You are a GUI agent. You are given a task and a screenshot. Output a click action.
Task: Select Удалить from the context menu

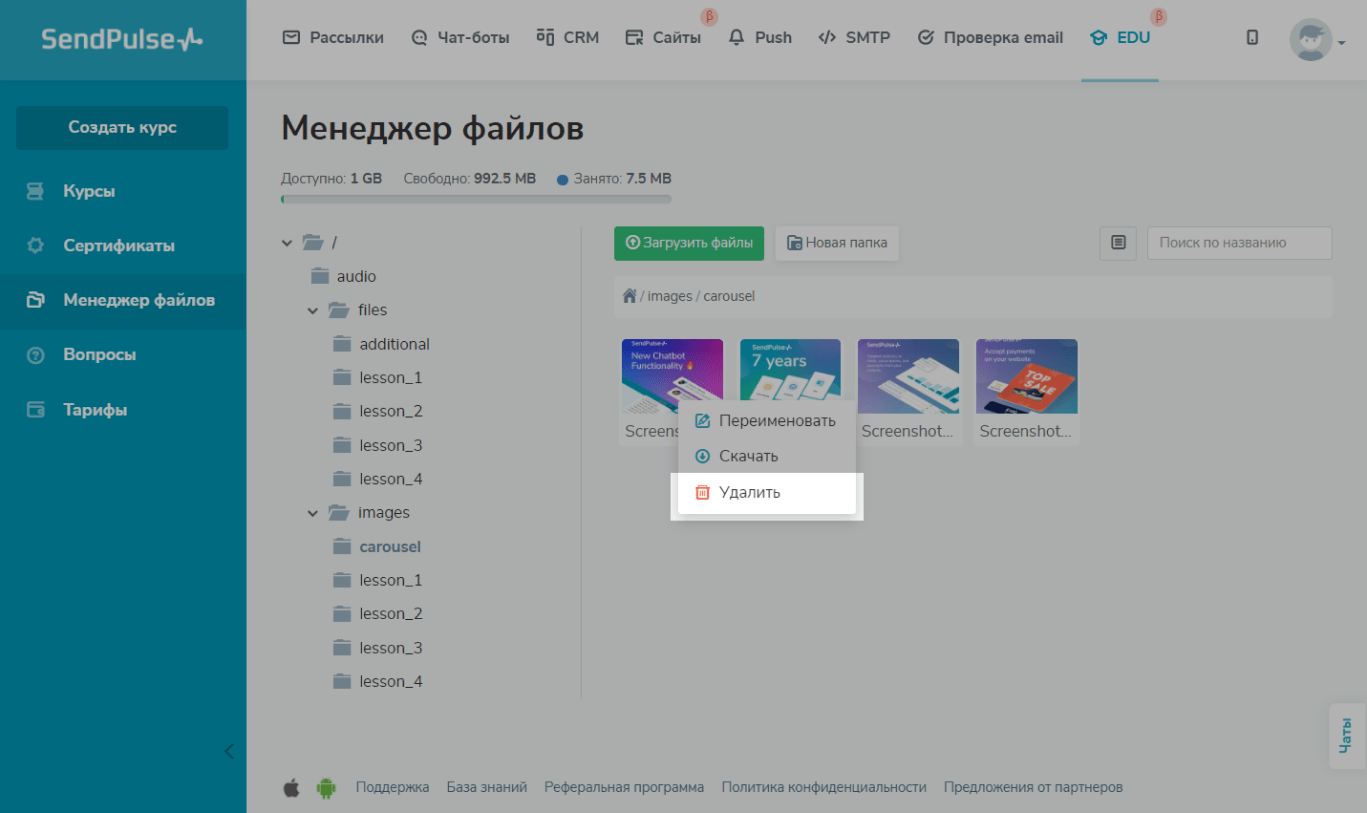749,492
